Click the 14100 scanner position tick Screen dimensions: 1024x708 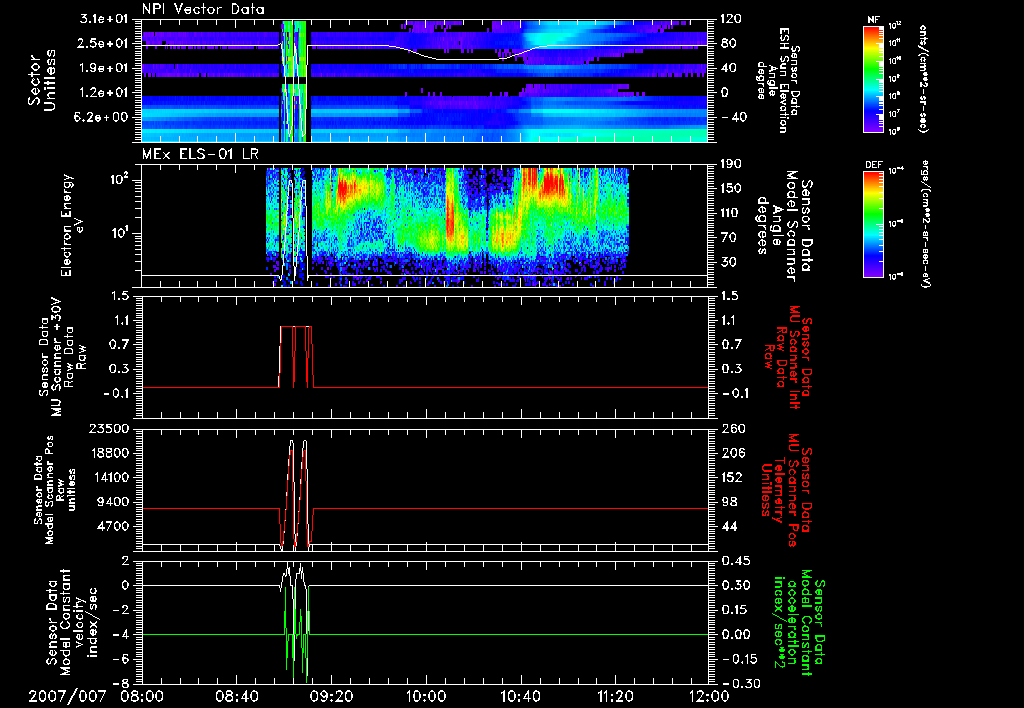point(109,477)
